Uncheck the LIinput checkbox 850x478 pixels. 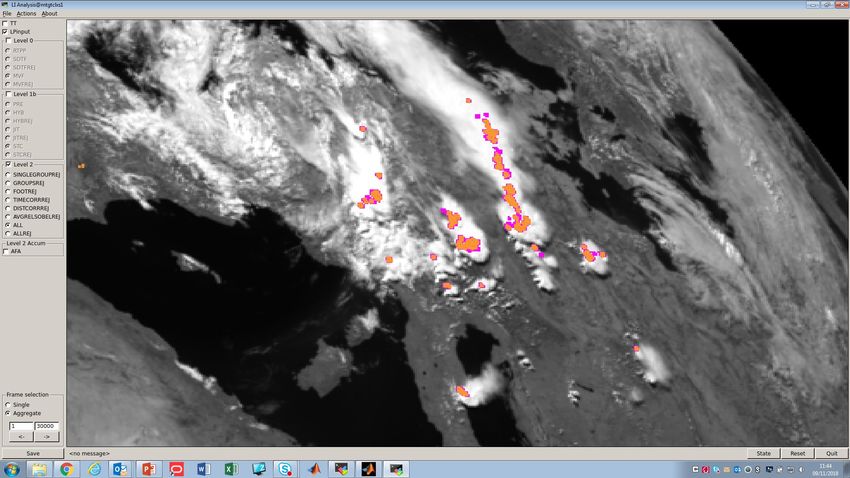coord(6,31)
